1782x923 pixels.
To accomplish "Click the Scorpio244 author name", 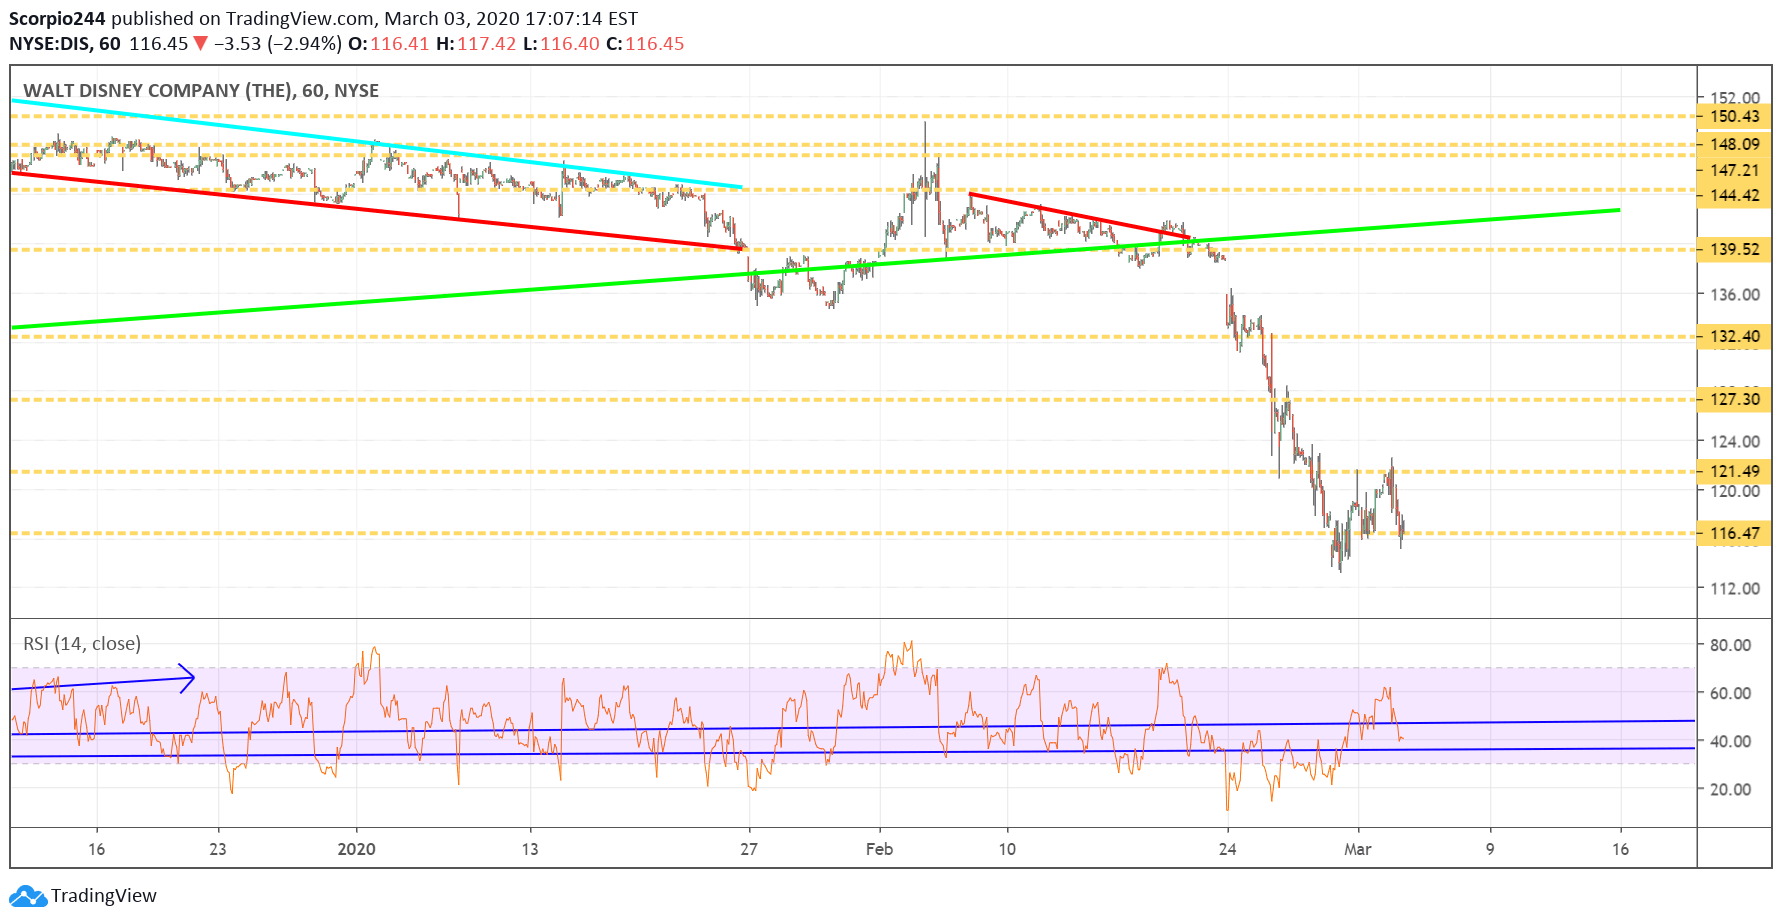I will coord(57,19).
